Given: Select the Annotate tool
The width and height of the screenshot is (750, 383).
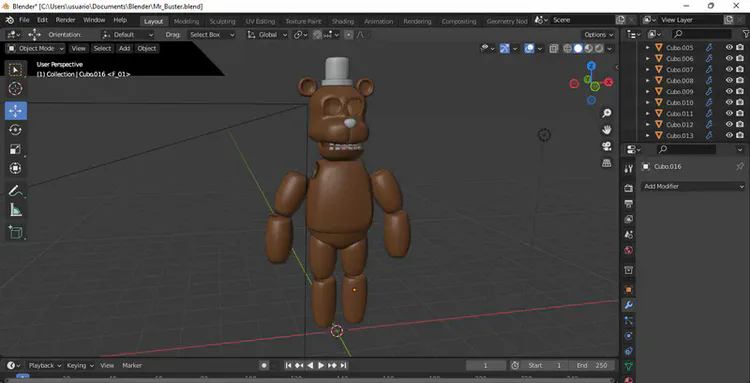Looking at the screenshot, I should (15, 190).
